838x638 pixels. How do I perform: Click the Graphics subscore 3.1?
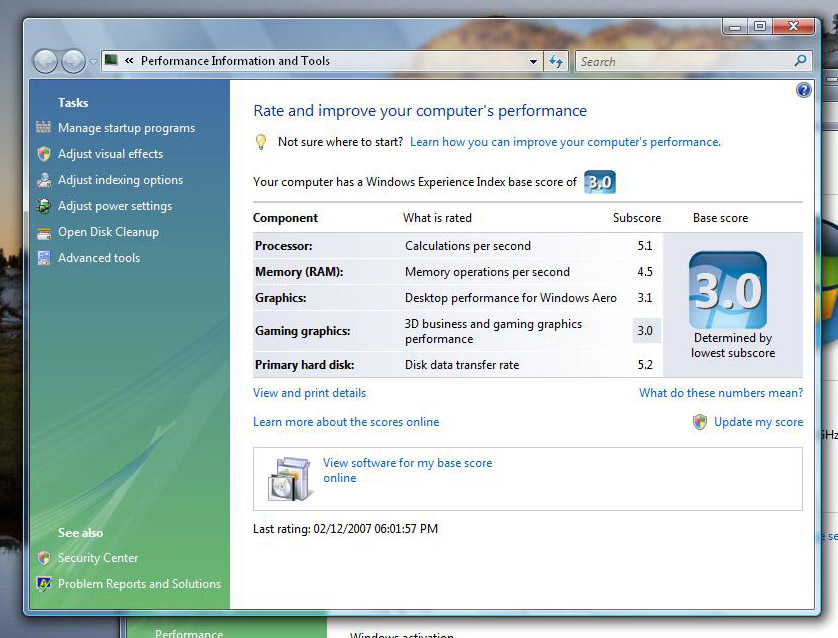[645, 298]
